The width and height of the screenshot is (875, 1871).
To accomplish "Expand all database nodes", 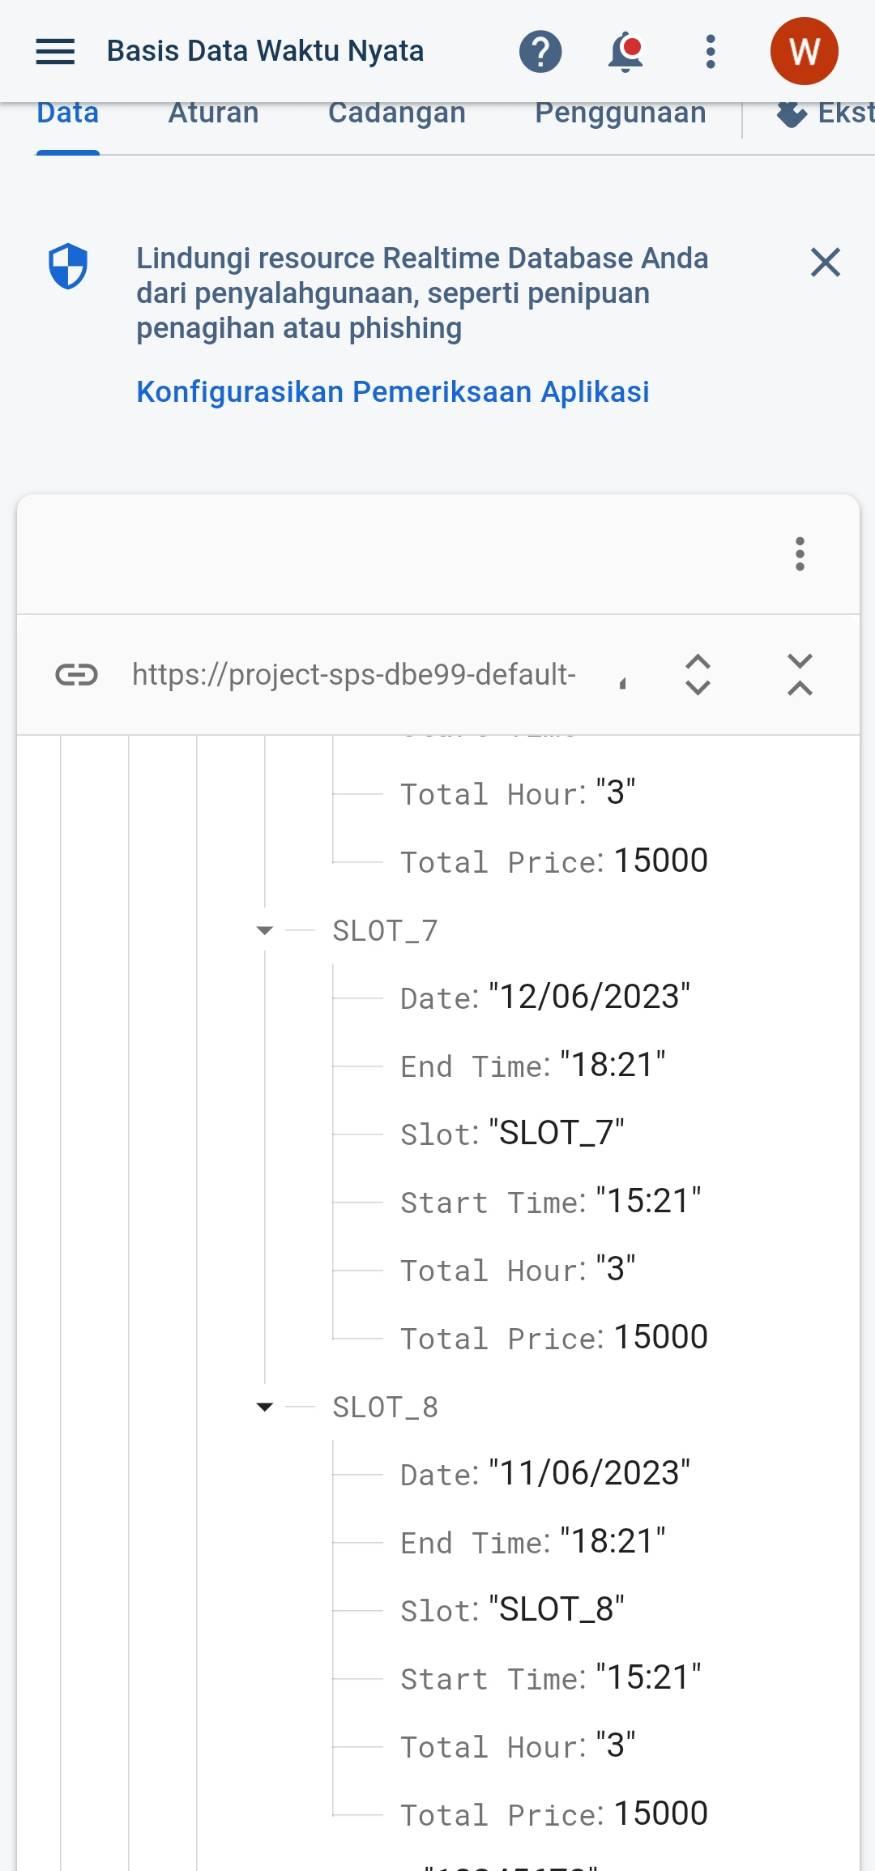I will pyautogui.click(x=698, y=675).
